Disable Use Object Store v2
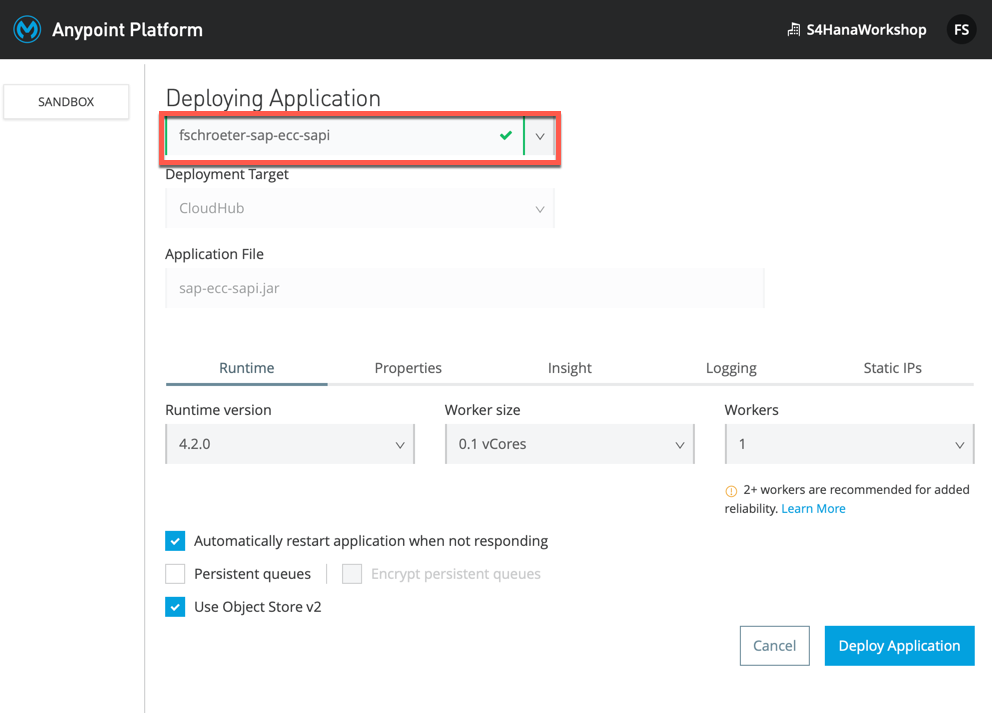This screenshot has width=992, height=713. [x=175, y=606]
